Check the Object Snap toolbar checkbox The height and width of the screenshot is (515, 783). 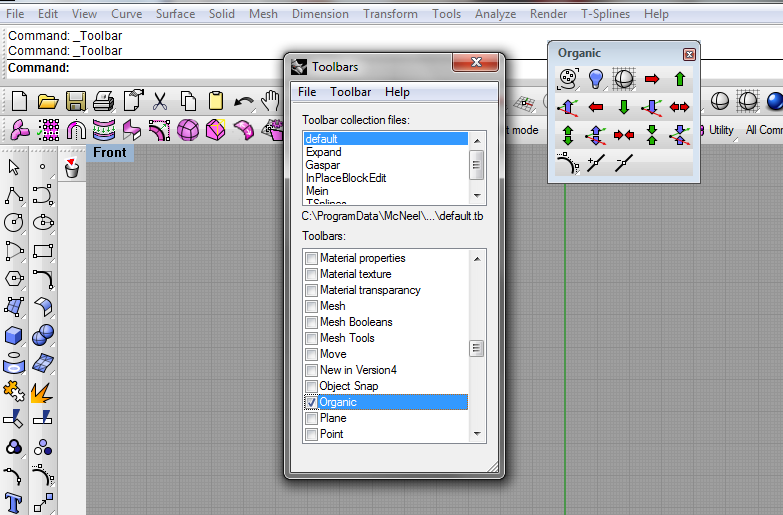point(312,386)
